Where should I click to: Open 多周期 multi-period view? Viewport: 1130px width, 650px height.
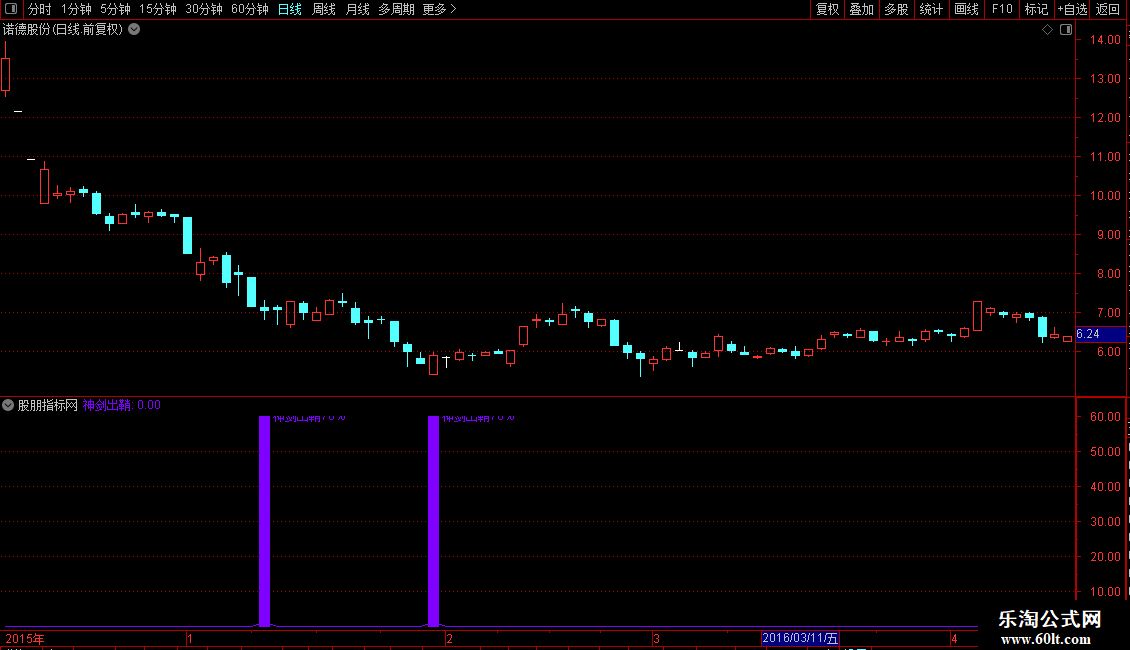point(396,9)
